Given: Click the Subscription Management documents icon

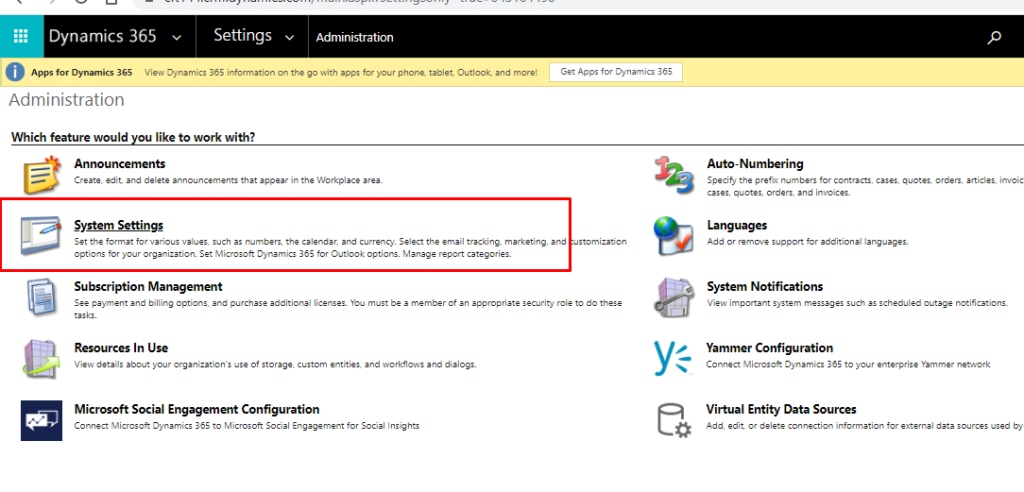Looking at the screenshot, I should [x=42, y=297].
